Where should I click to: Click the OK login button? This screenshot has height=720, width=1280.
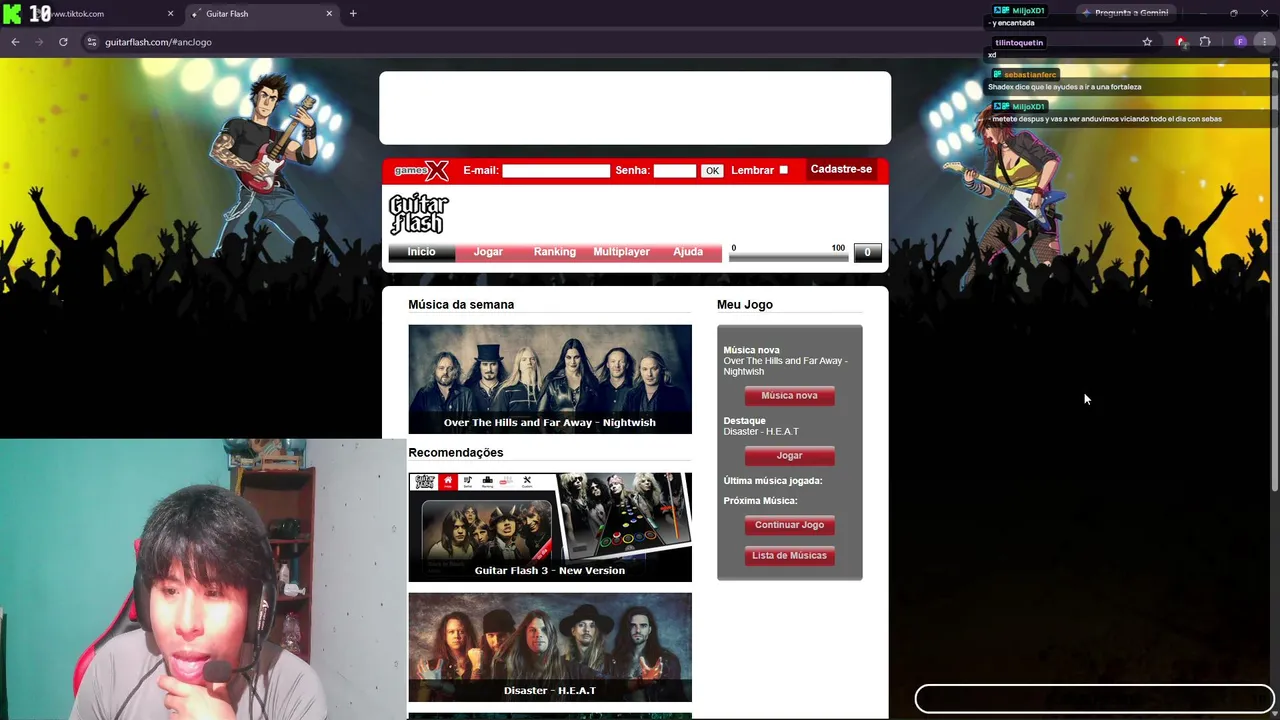[712, 171]
